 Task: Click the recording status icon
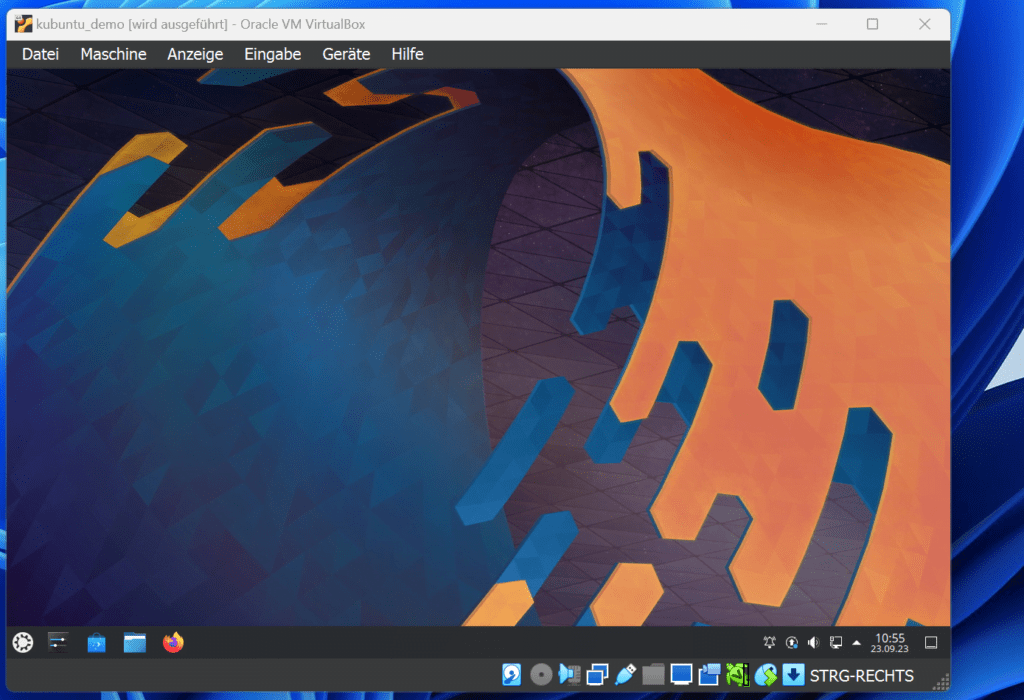tap(709, 675)
